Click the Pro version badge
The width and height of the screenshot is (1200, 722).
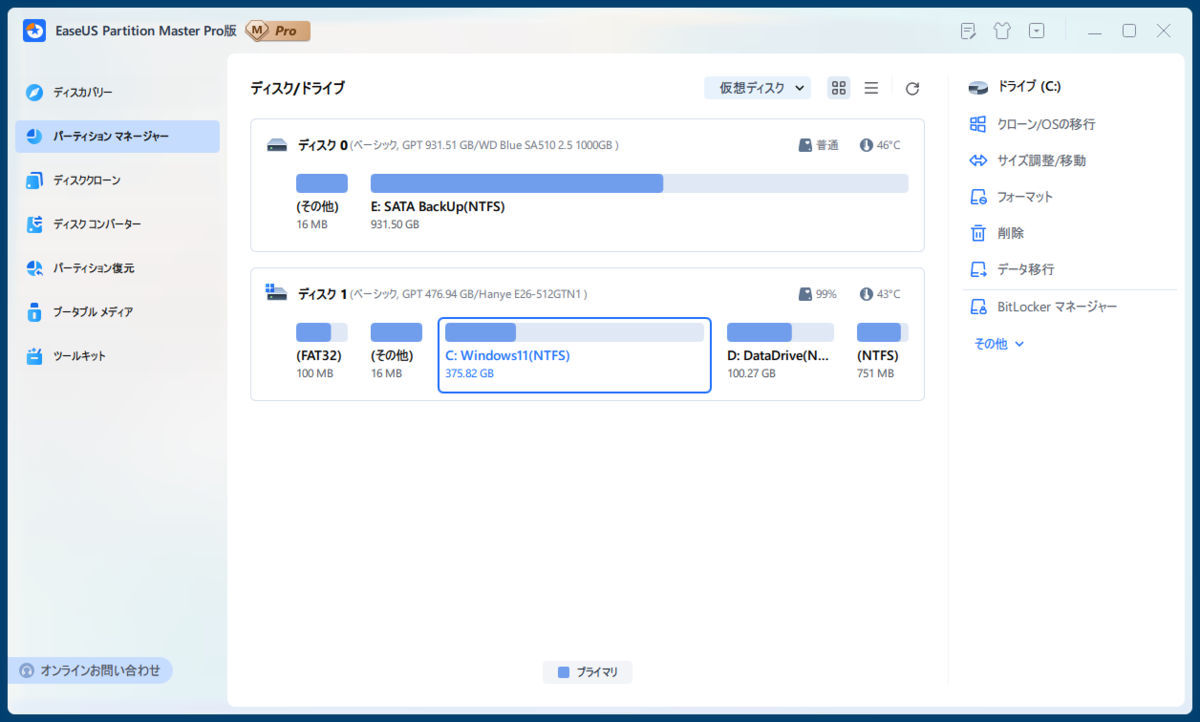point(278,31)
